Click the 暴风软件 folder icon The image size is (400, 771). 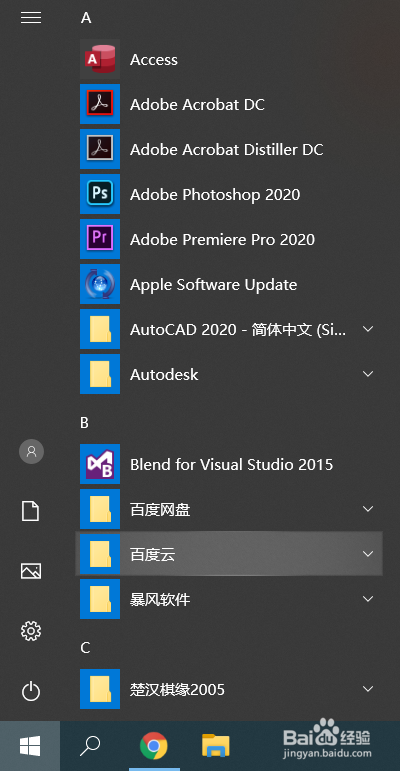coord(100,599)
